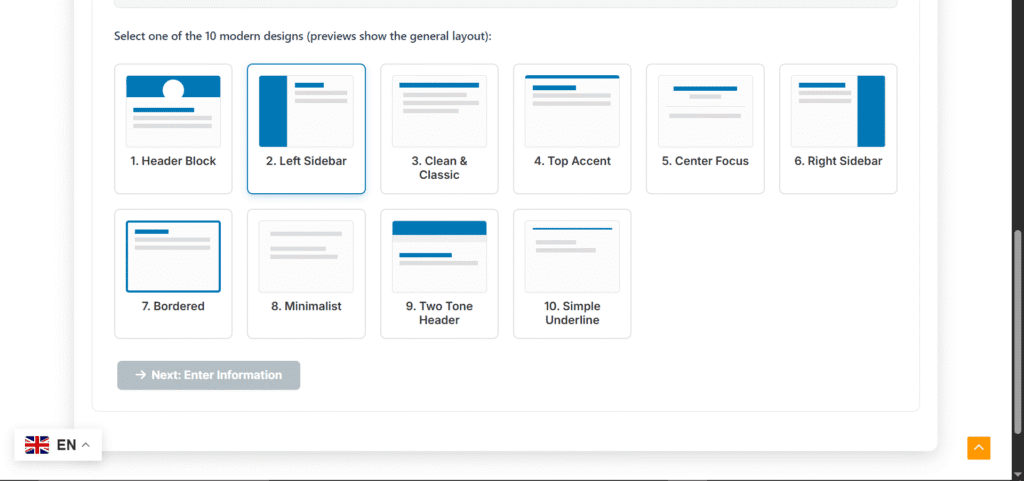Choose the Center Focus layout preview
The height and width of the screenshot is (481, 1024).
coord(705,111)
